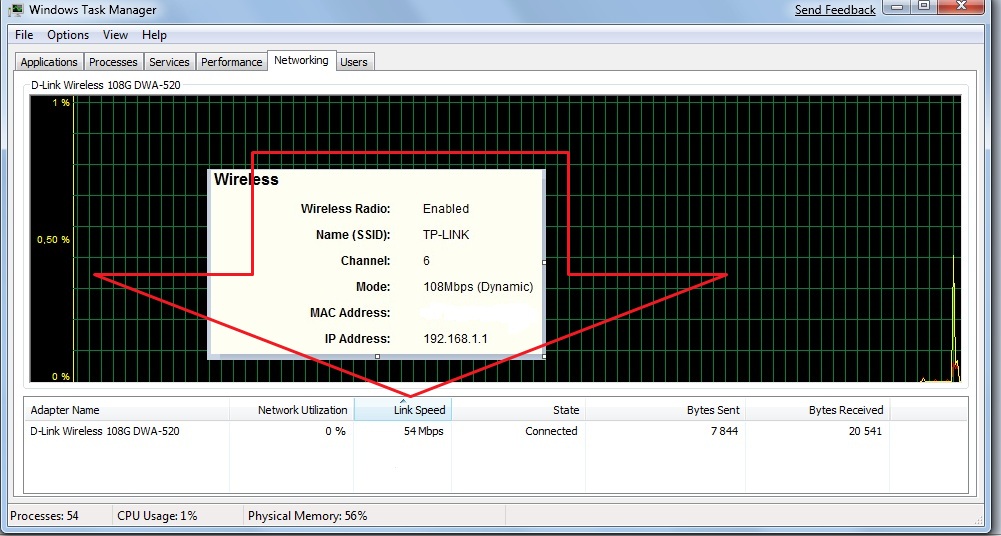Click Physical Memory: 56% in status bar
Image resolution: width=1001 pixels, height=536 pixels.
tap(307, 516)
